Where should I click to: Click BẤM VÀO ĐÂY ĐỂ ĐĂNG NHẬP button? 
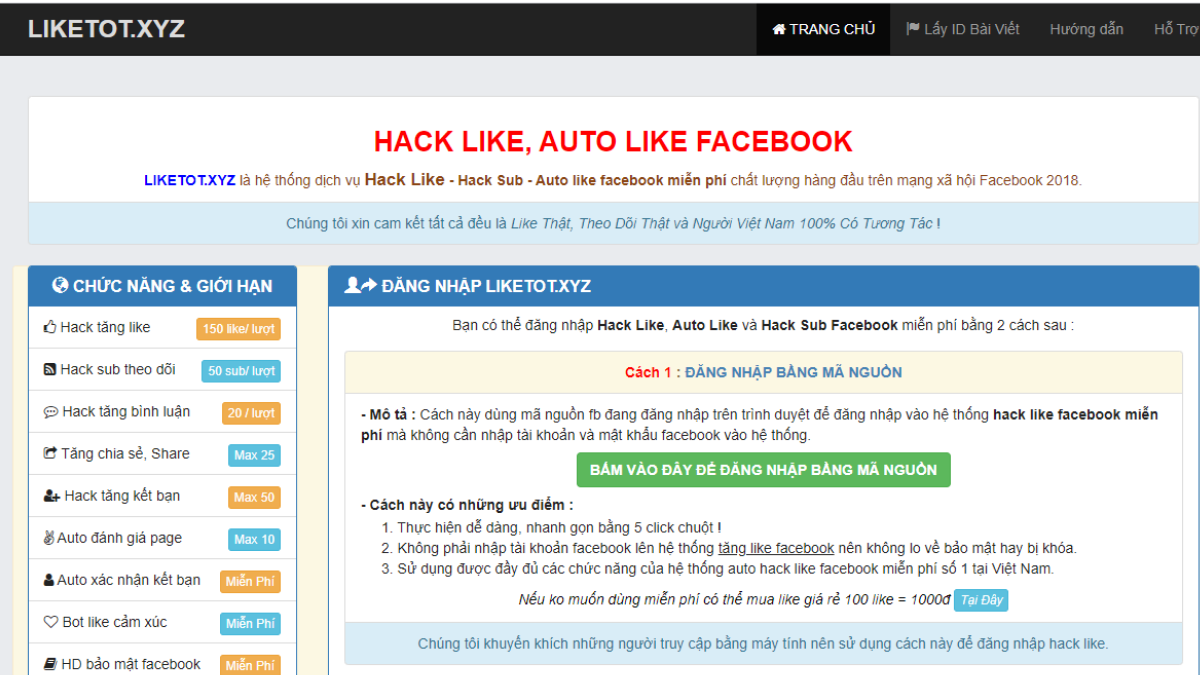763,470
